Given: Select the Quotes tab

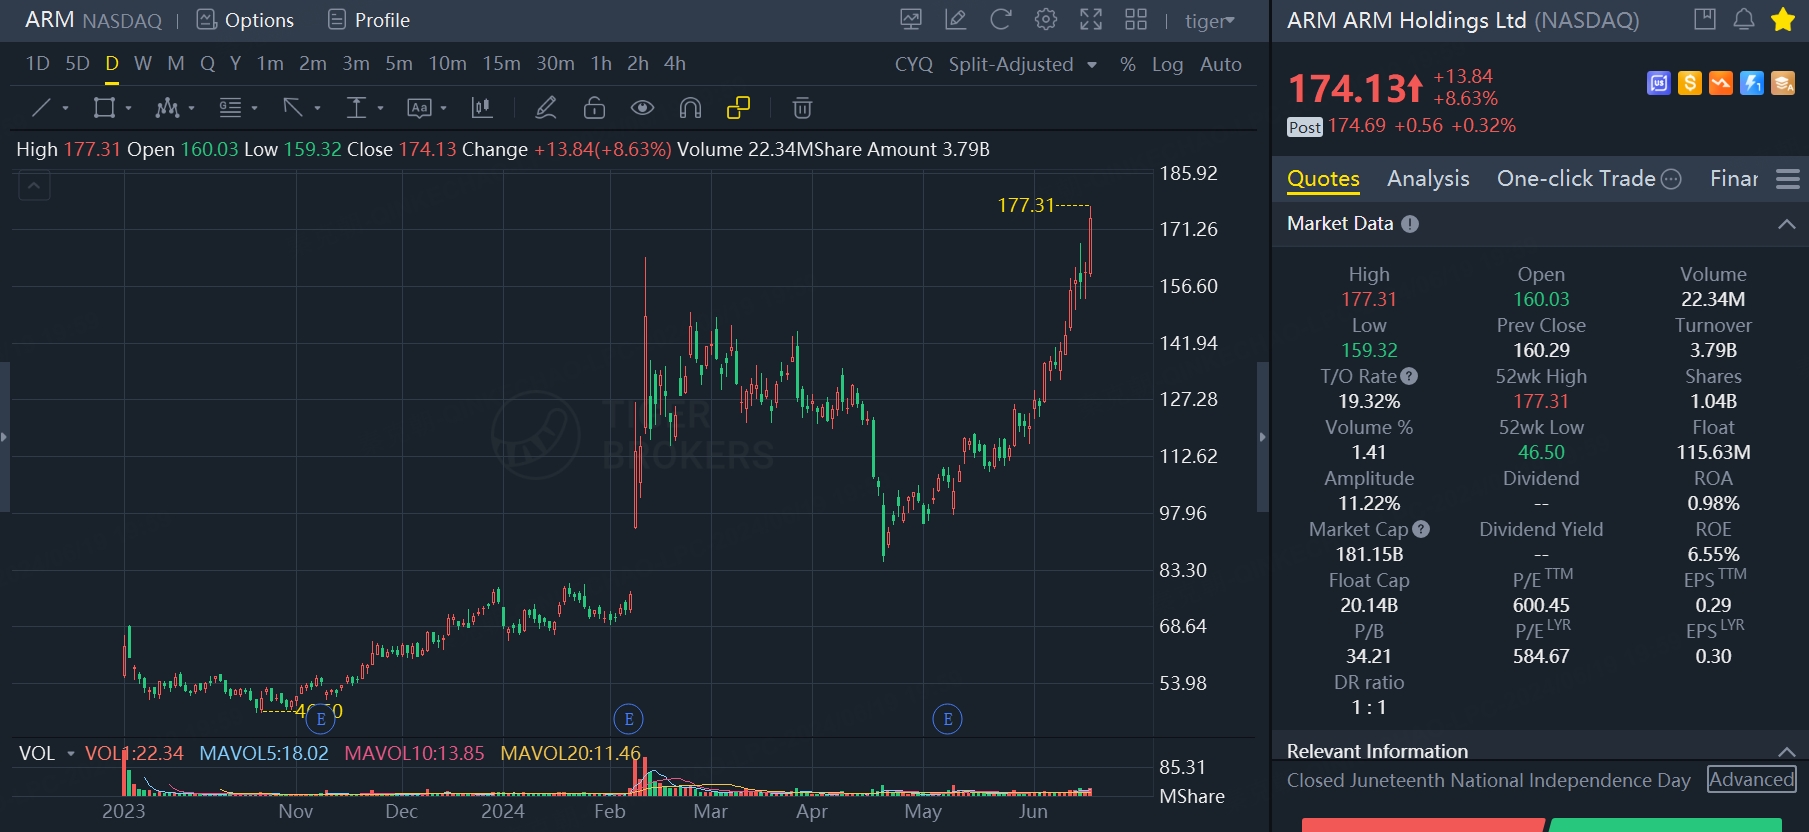Looking at the screenshot, I should (1323, 179).
